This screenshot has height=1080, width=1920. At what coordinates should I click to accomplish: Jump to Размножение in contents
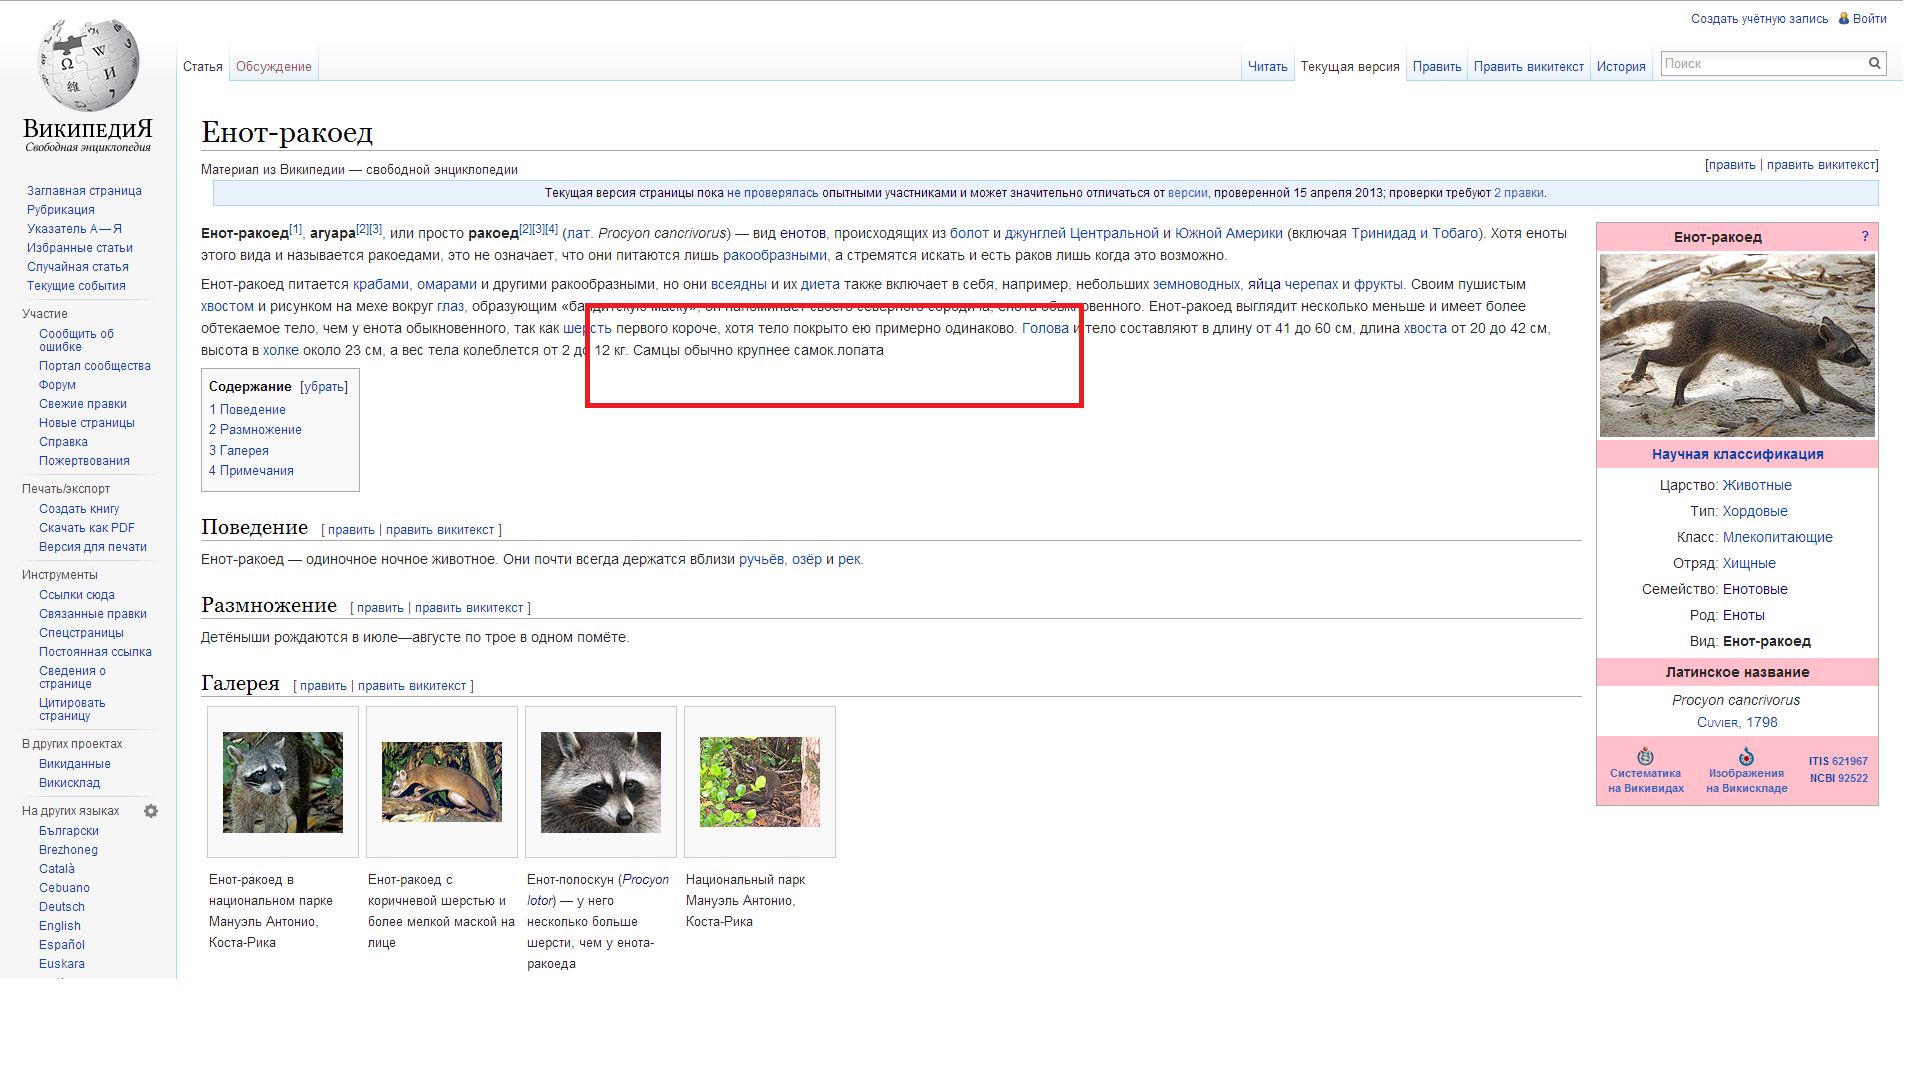click(x=255, y=429)
